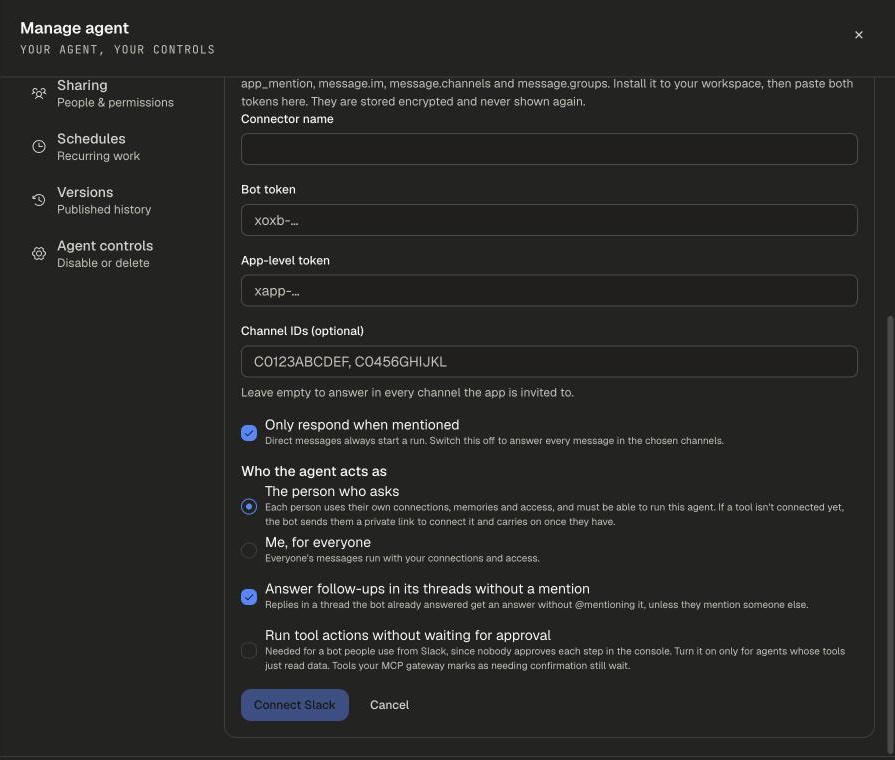Click the Versions history icon
Image resolution: width=895 pixels, height=760 pixels.
[x=39, y=200]
